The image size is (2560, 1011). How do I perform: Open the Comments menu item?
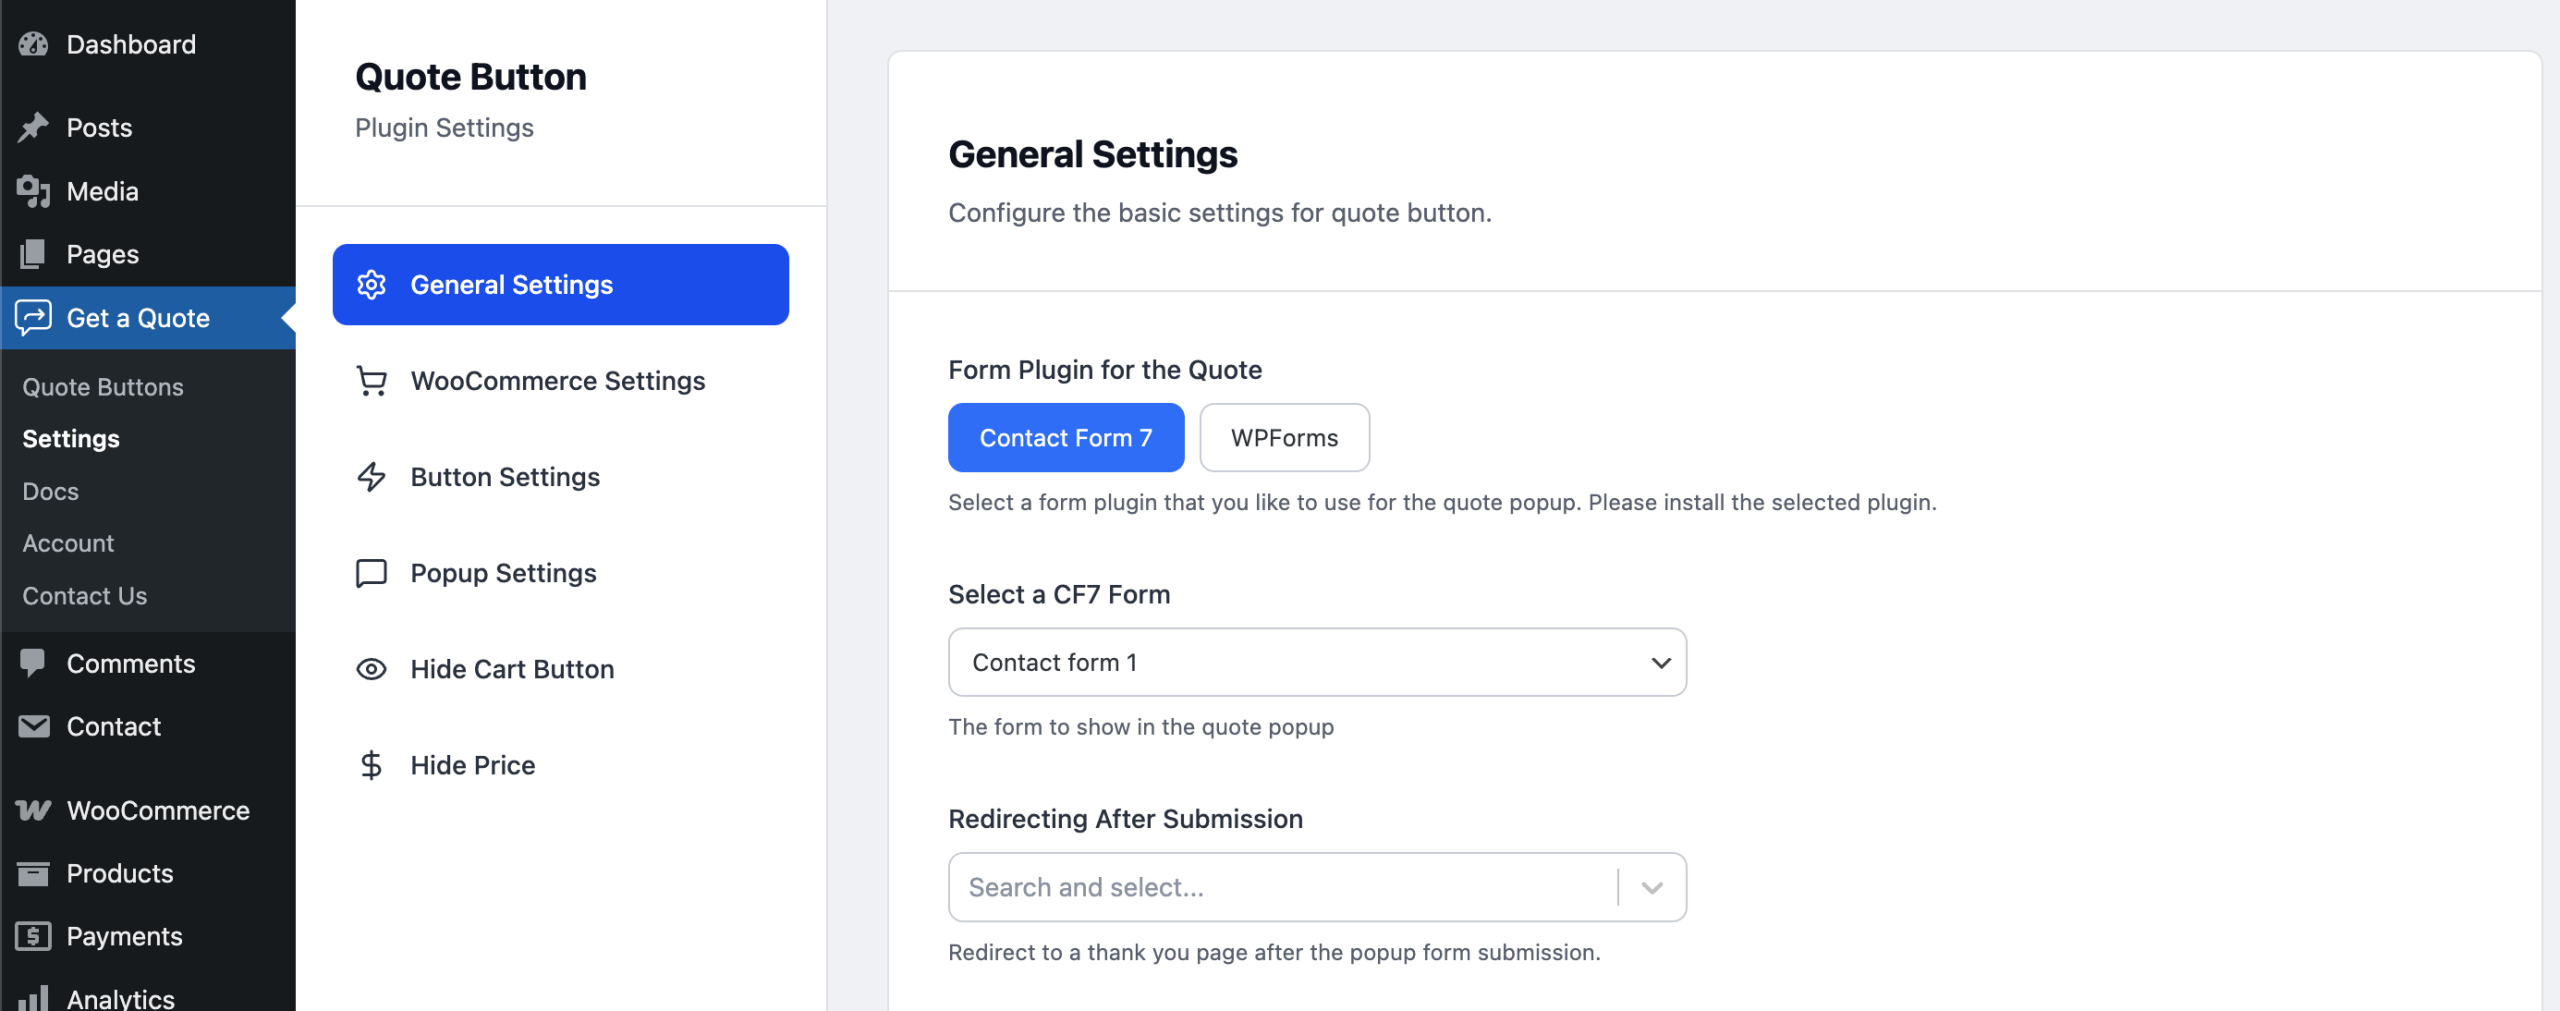[x=130, y=663]
